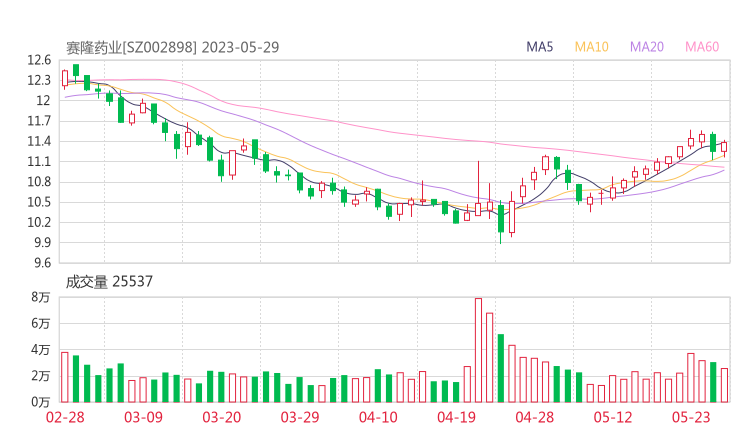The image size is (740, 440).
Task: Click the 05-23 date axis label
Action: pyautogui.click(x=691, y=417)
